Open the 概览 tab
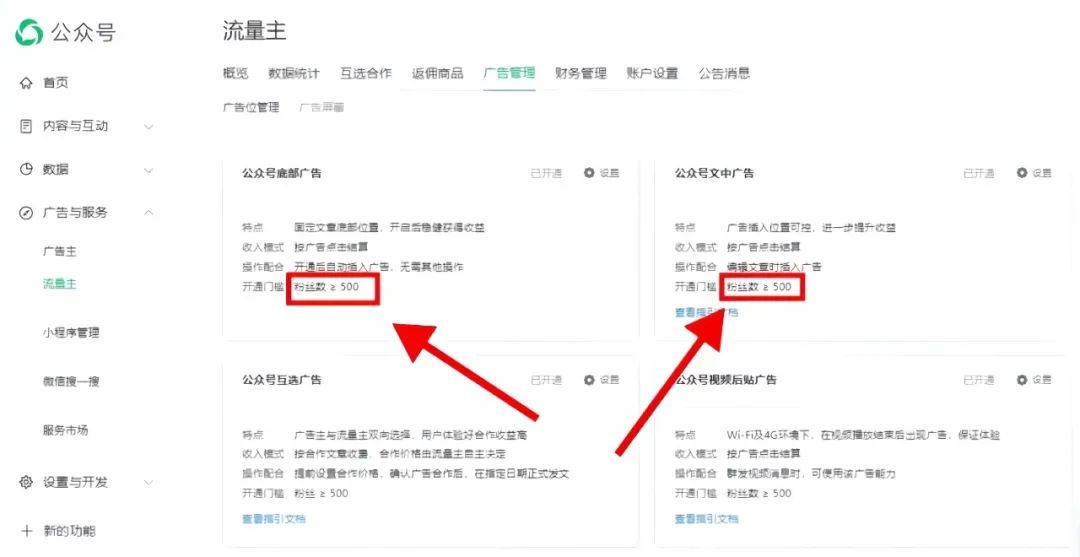This screenshot has height=557, width=1080. click(x=236, y=74)
